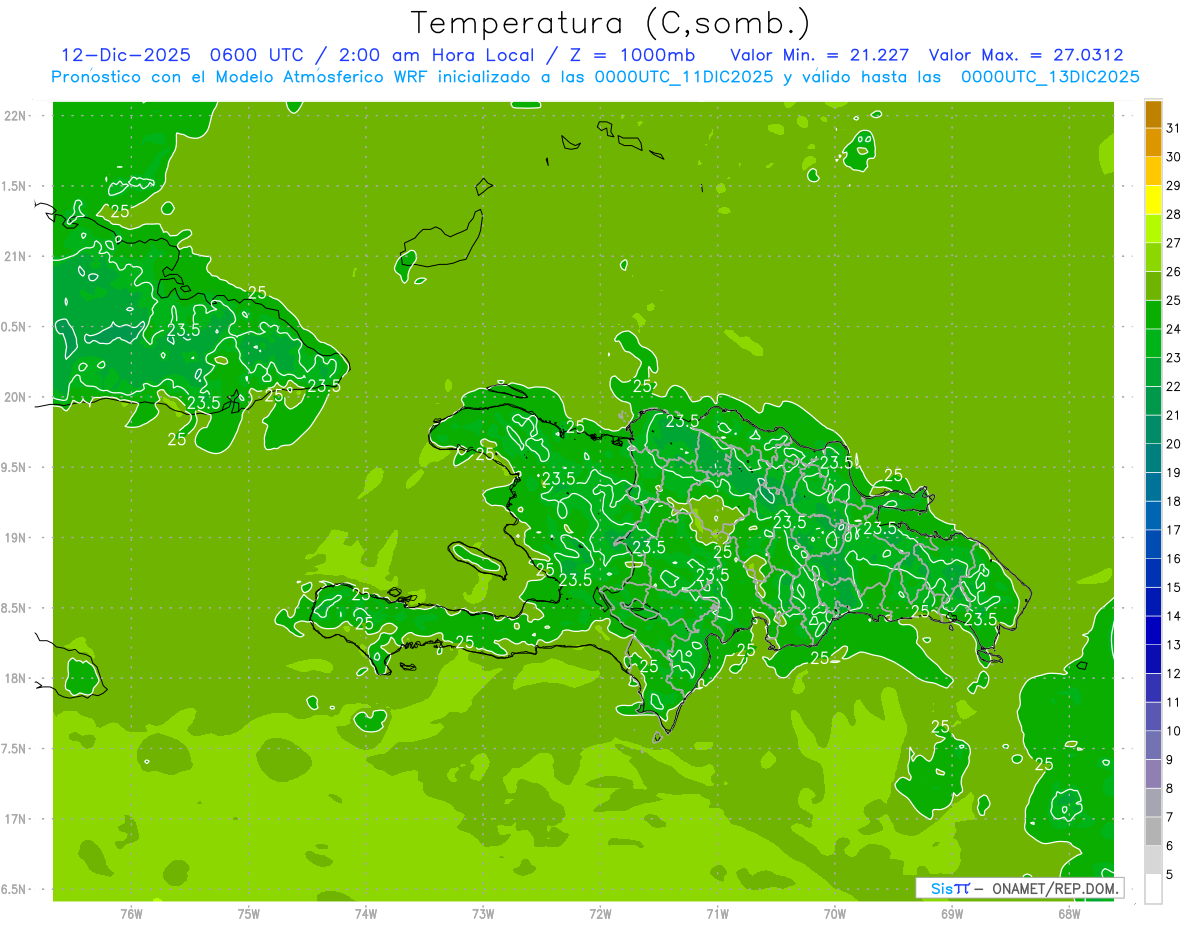Click the '70W' longitude label
The image size is (1200, 927).
point(834,914)
